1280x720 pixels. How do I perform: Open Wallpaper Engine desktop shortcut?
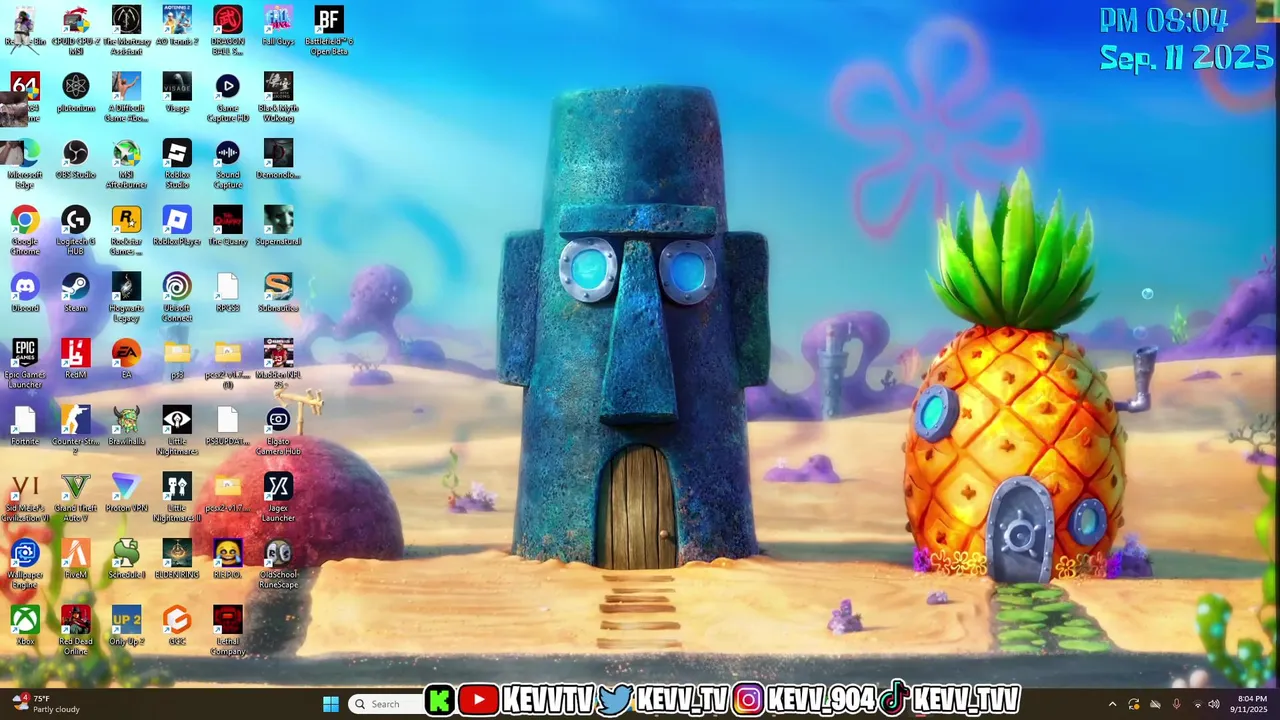click(25, 564)
